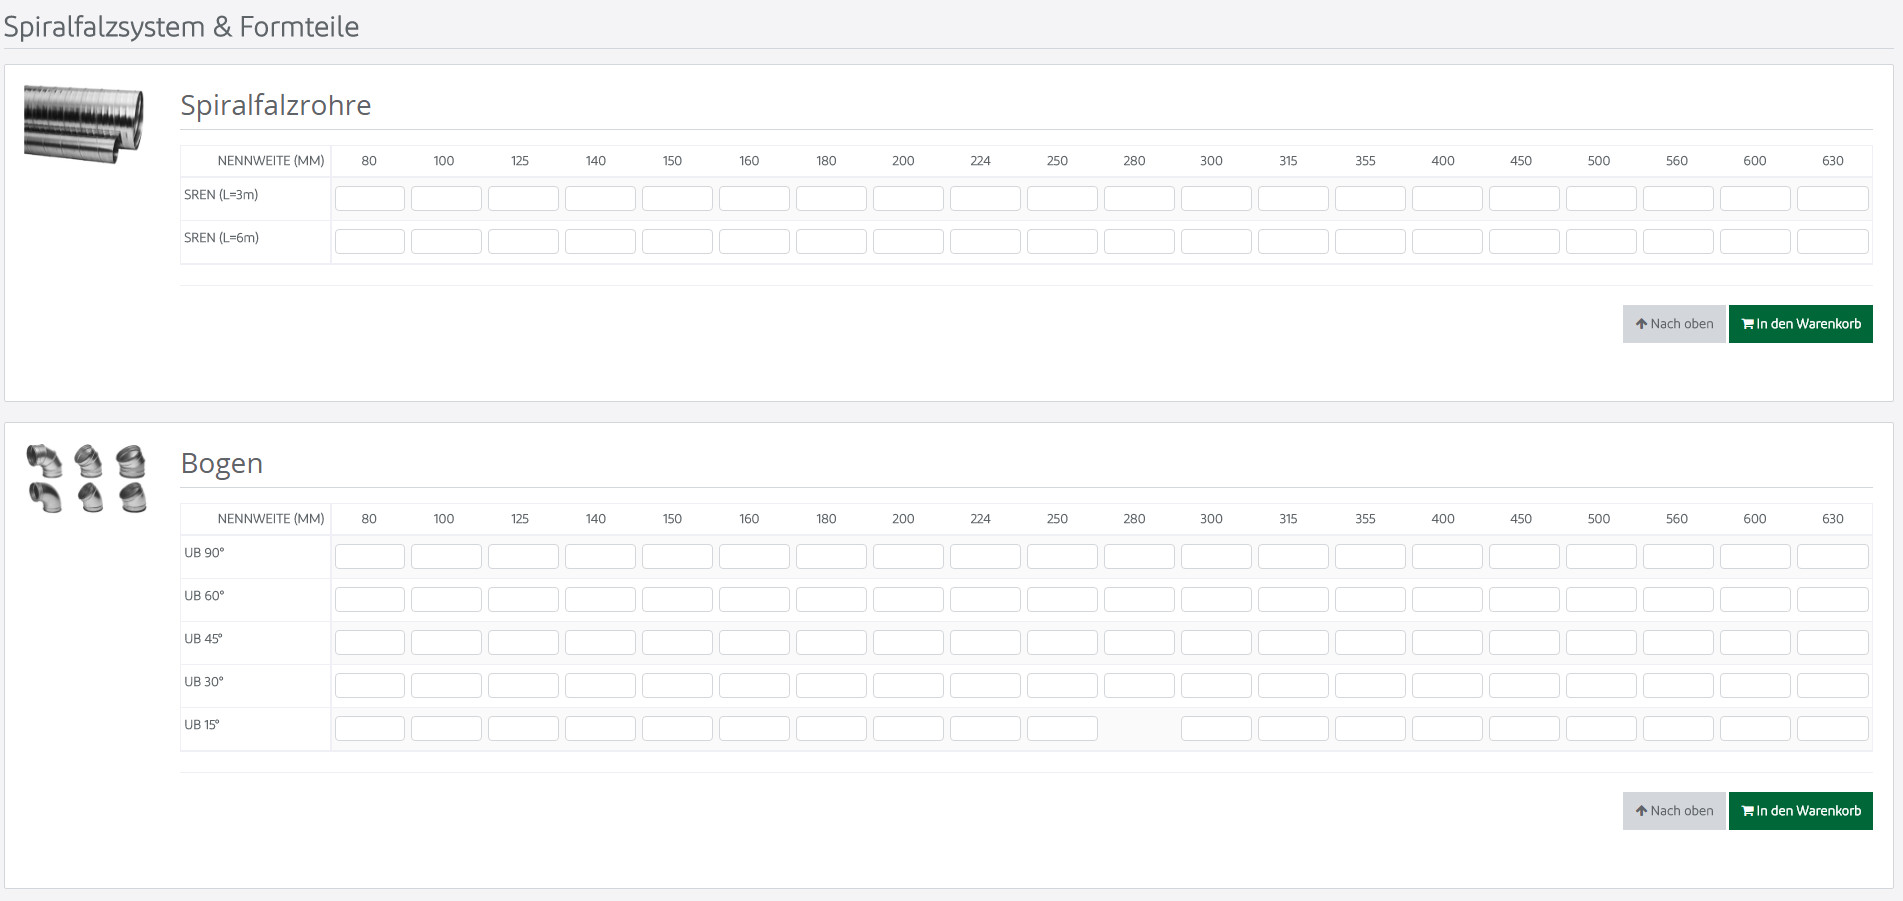Select UB 45° quantity field for 450
1903x901 pixels.
(1524, 642)
